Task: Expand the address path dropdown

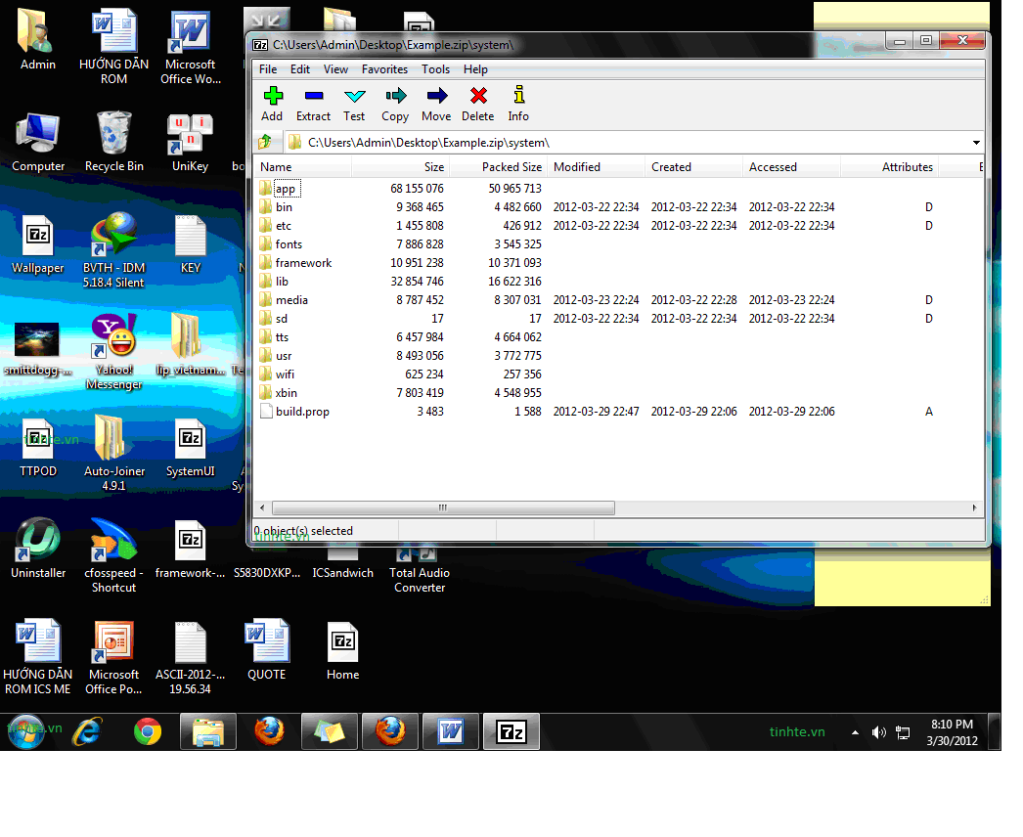Action: [x=976, y=142]
